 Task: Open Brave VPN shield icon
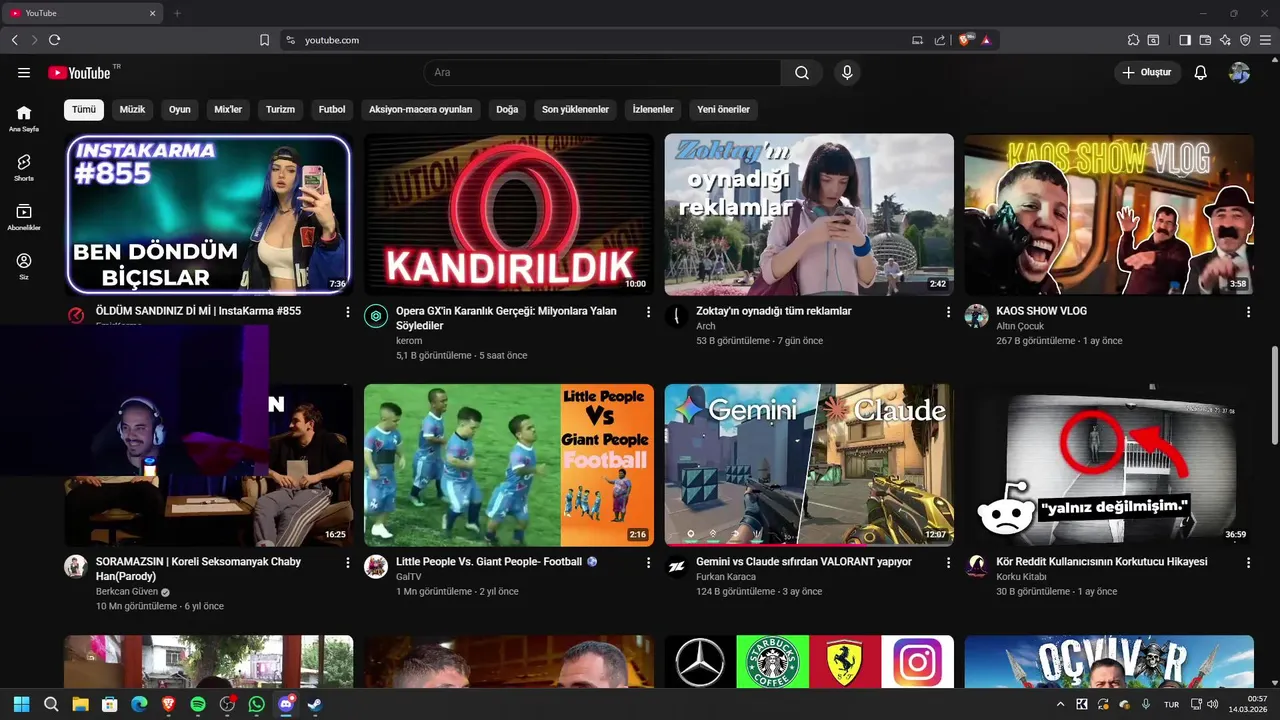(x=1245, y=40)
